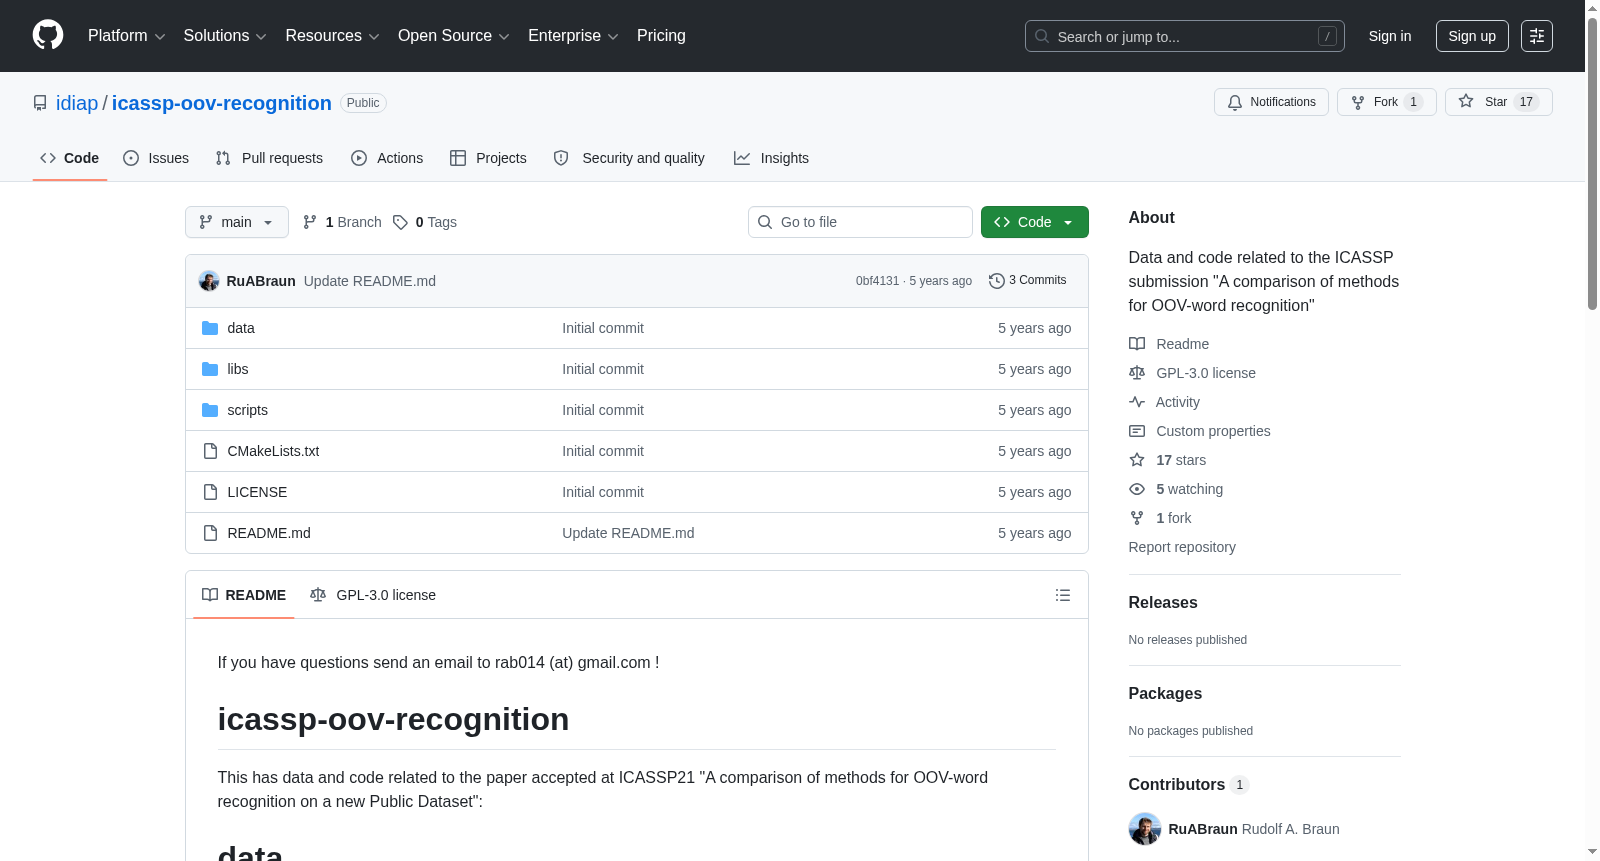
Task: Go to the Pricing page
Action: coord(661,36)
